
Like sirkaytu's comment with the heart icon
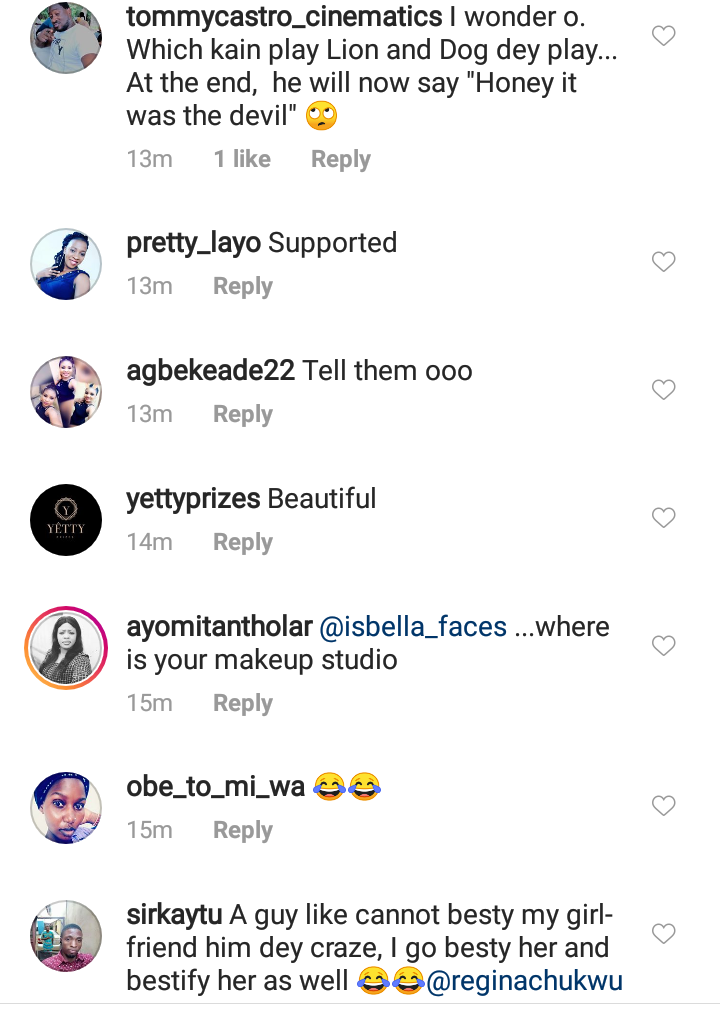point(664,934)
